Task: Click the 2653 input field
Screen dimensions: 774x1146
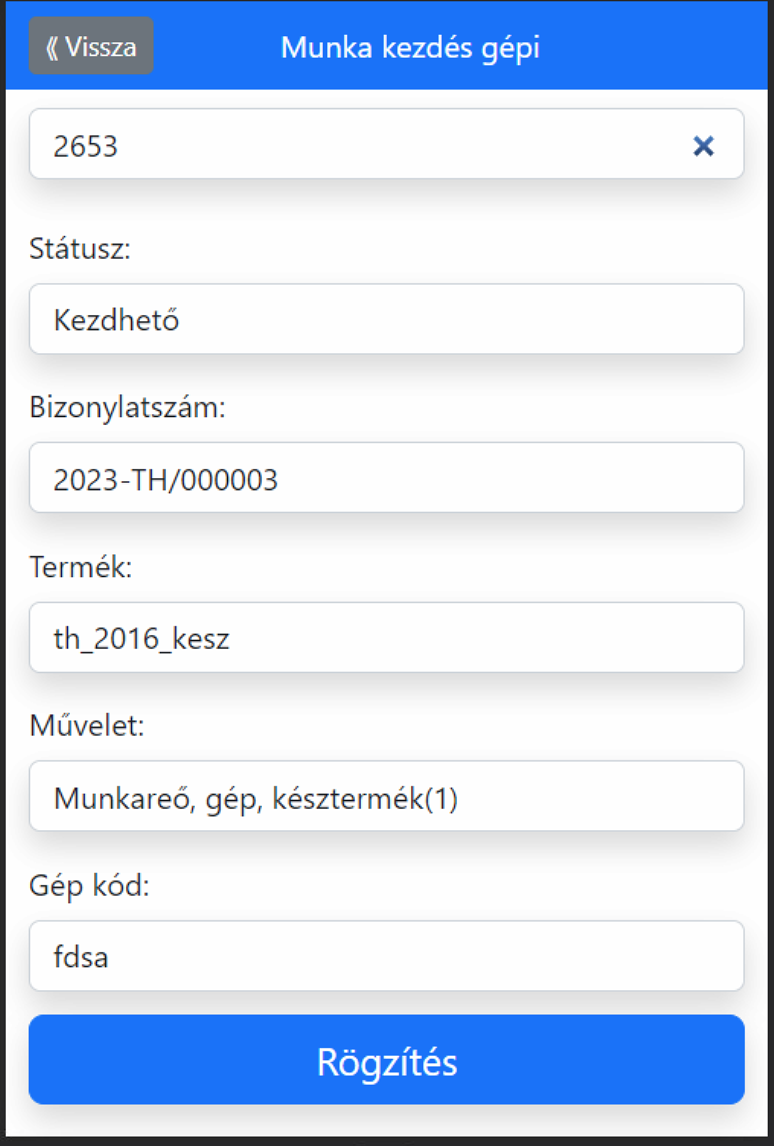Action: (x=360, y=146)
